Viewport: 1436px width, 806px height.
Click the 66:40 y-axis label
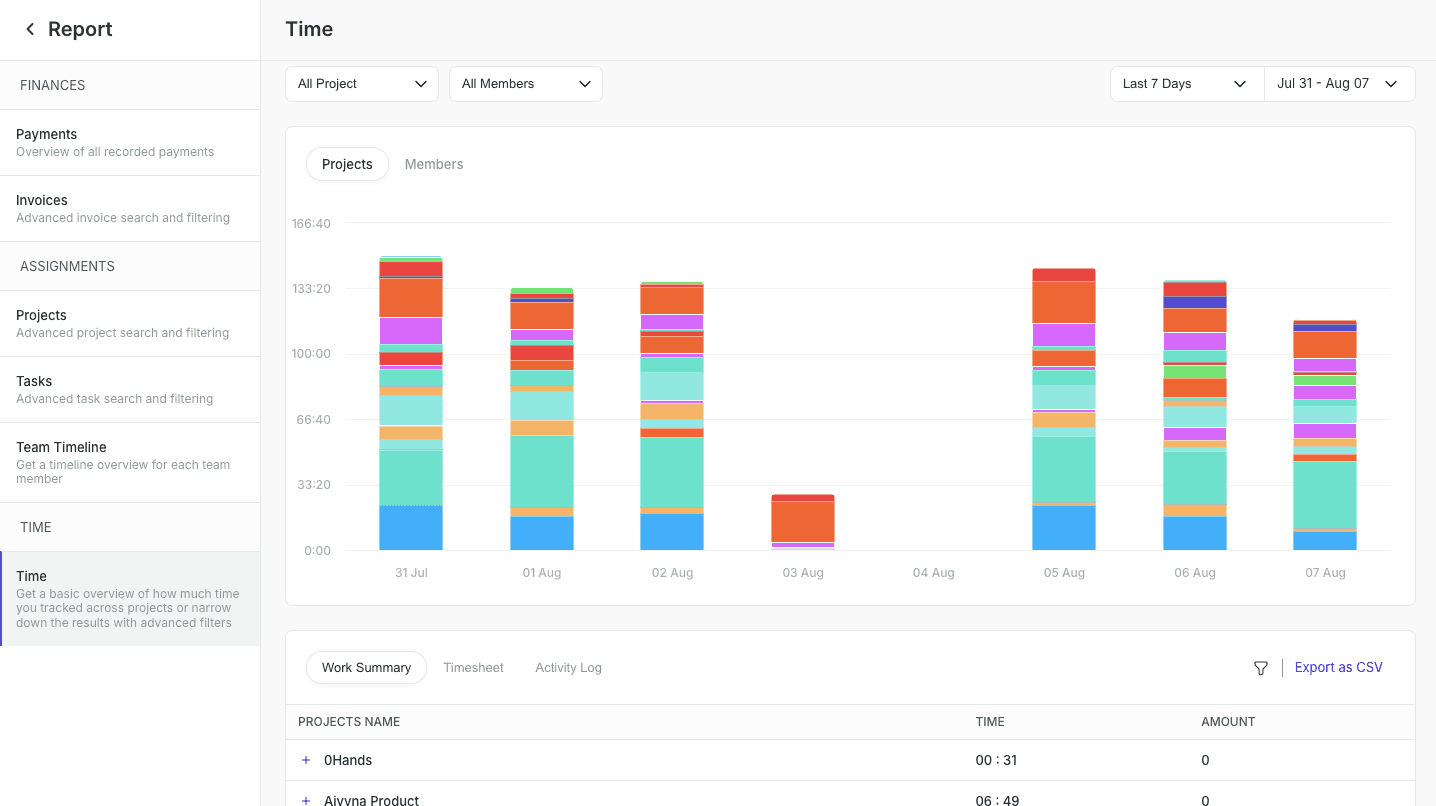[x=314, y=419]
